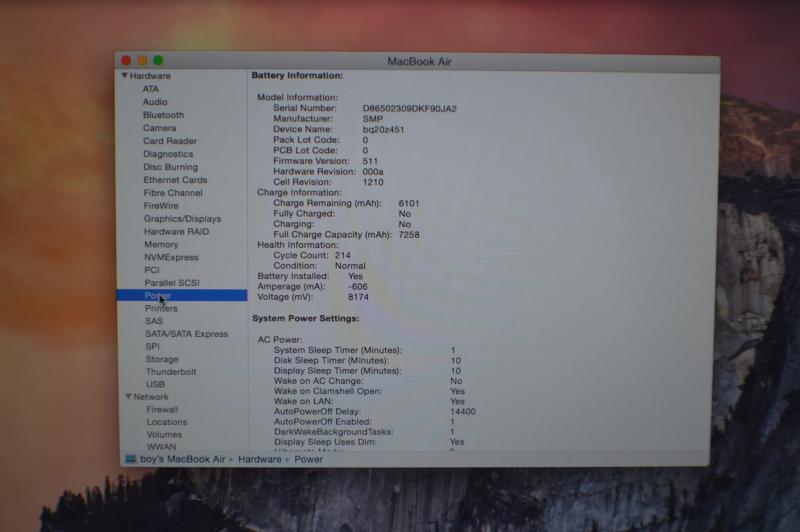Viewport: 800px width, 532px height.
Task: Click the AC Power label
Action: point(280,340)
